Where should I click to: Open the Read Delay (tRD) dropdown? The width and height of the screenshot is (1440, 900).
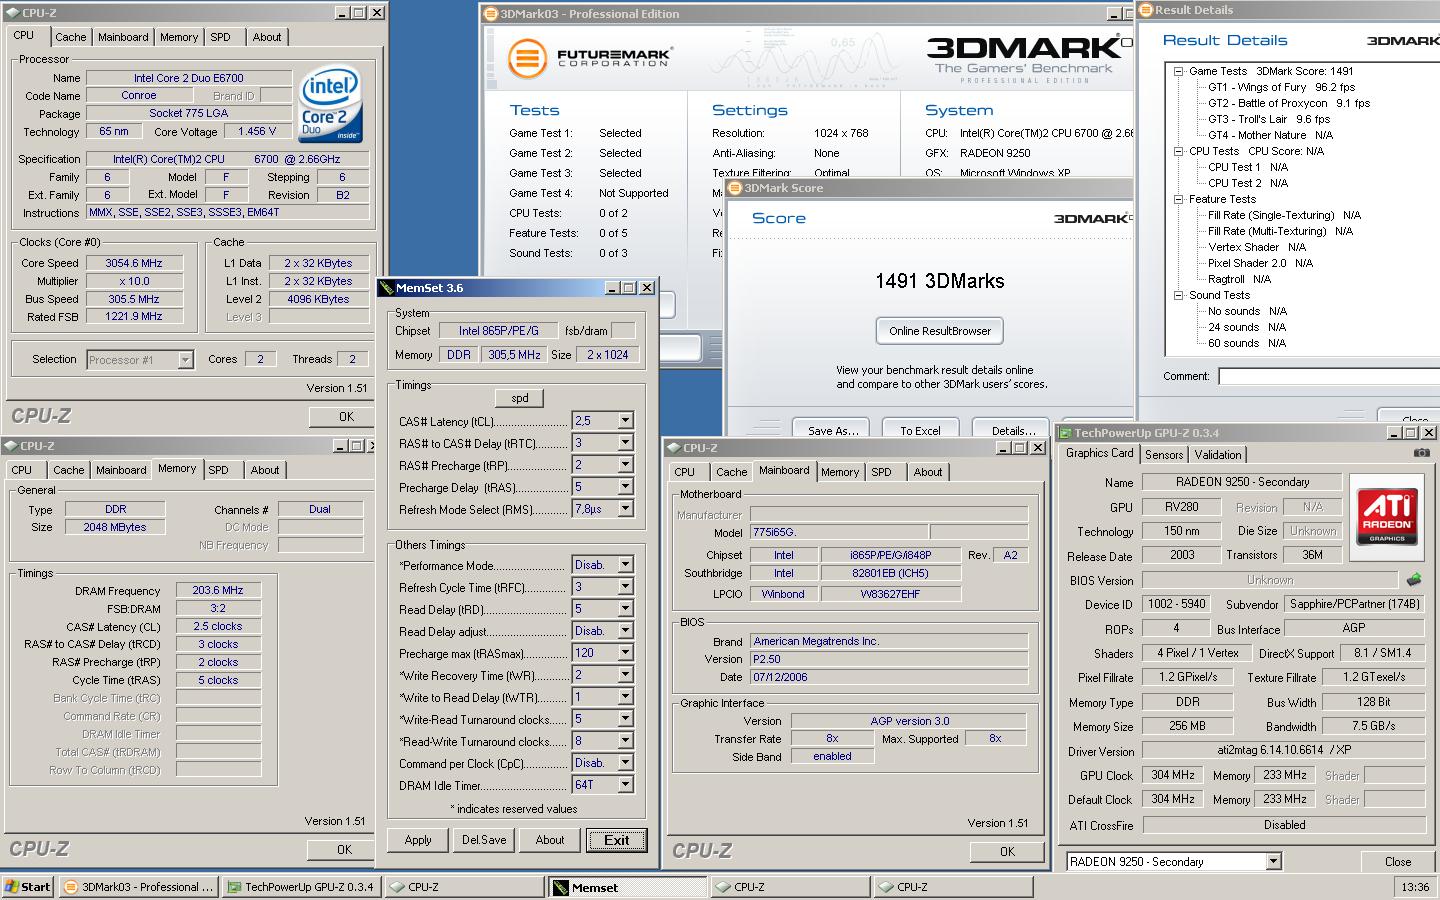(x=625, y=609)
